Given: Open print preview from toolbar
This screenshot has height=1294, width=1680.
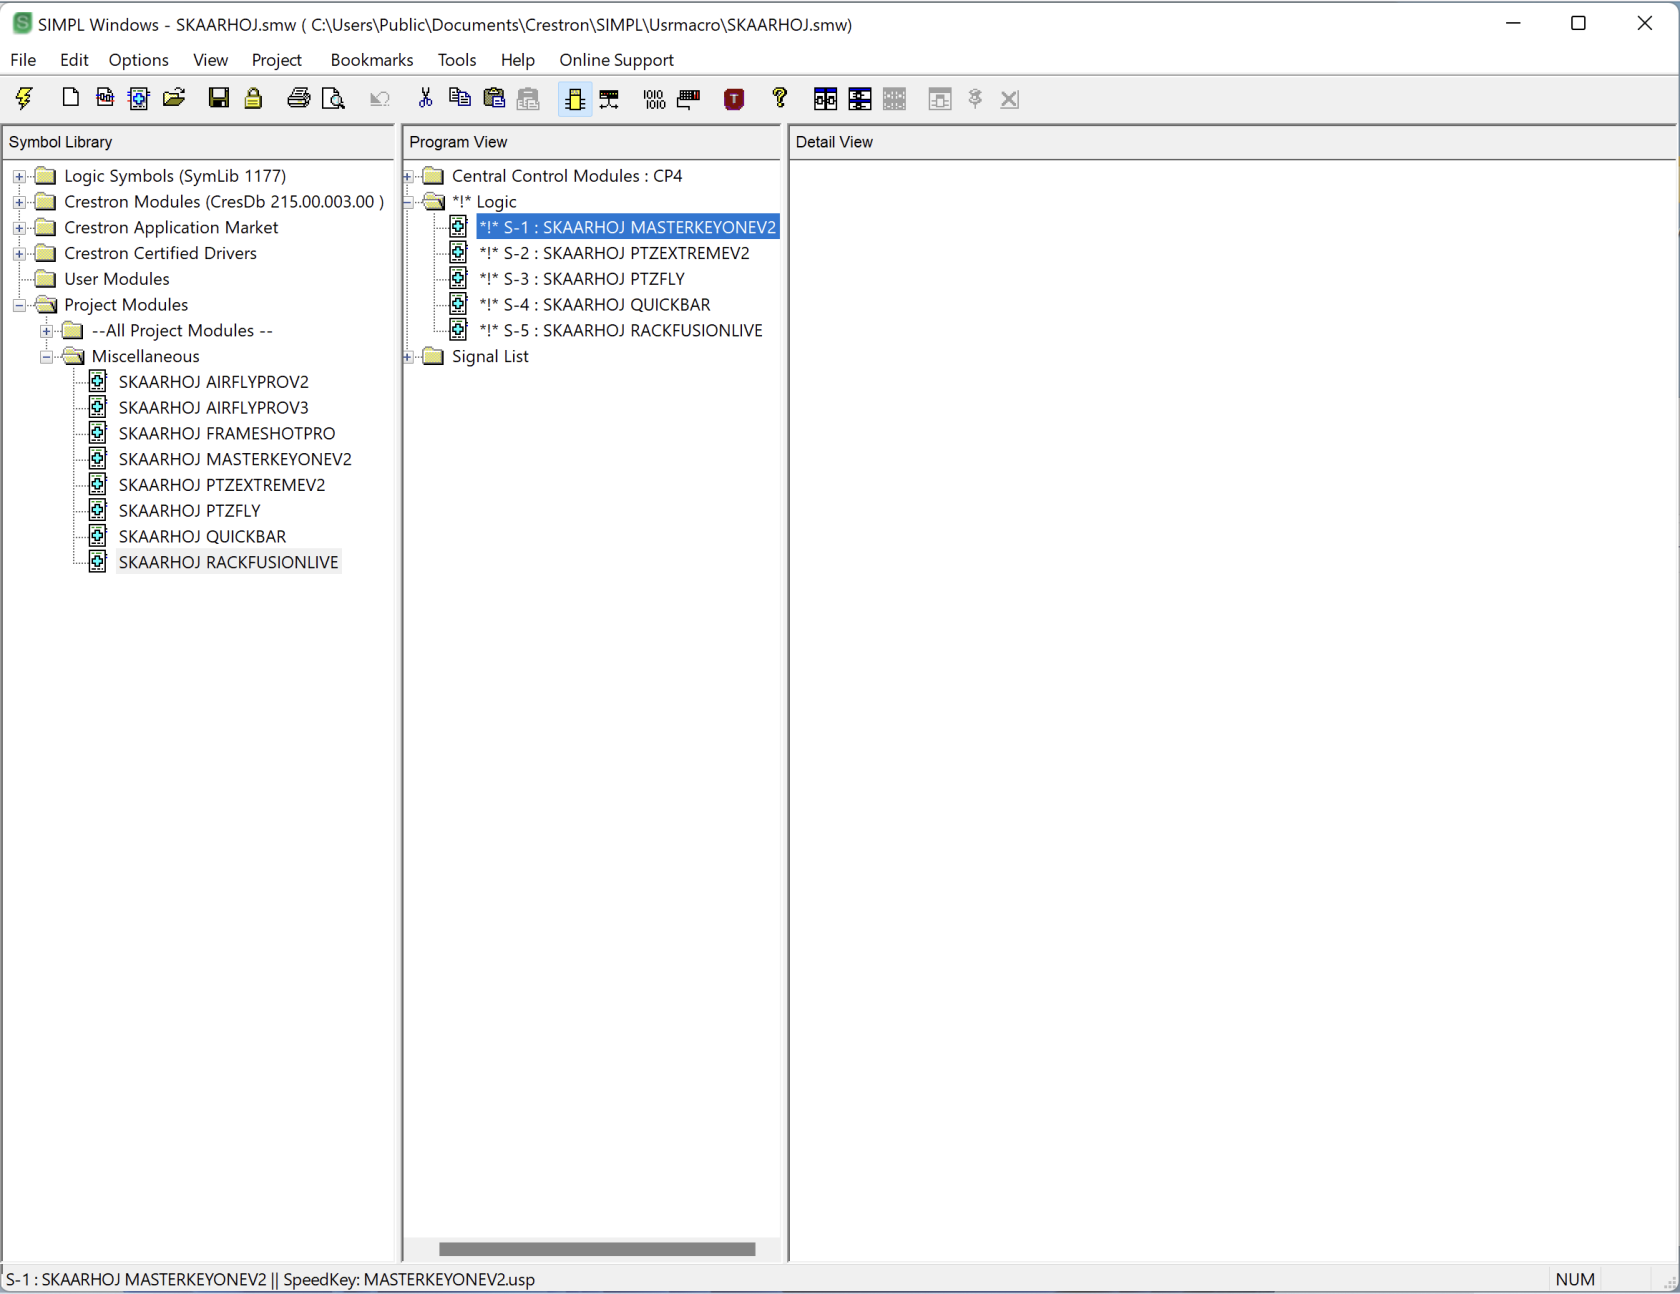Looking at the screenshot, I should pyautogui.click(x=333, y=98).
